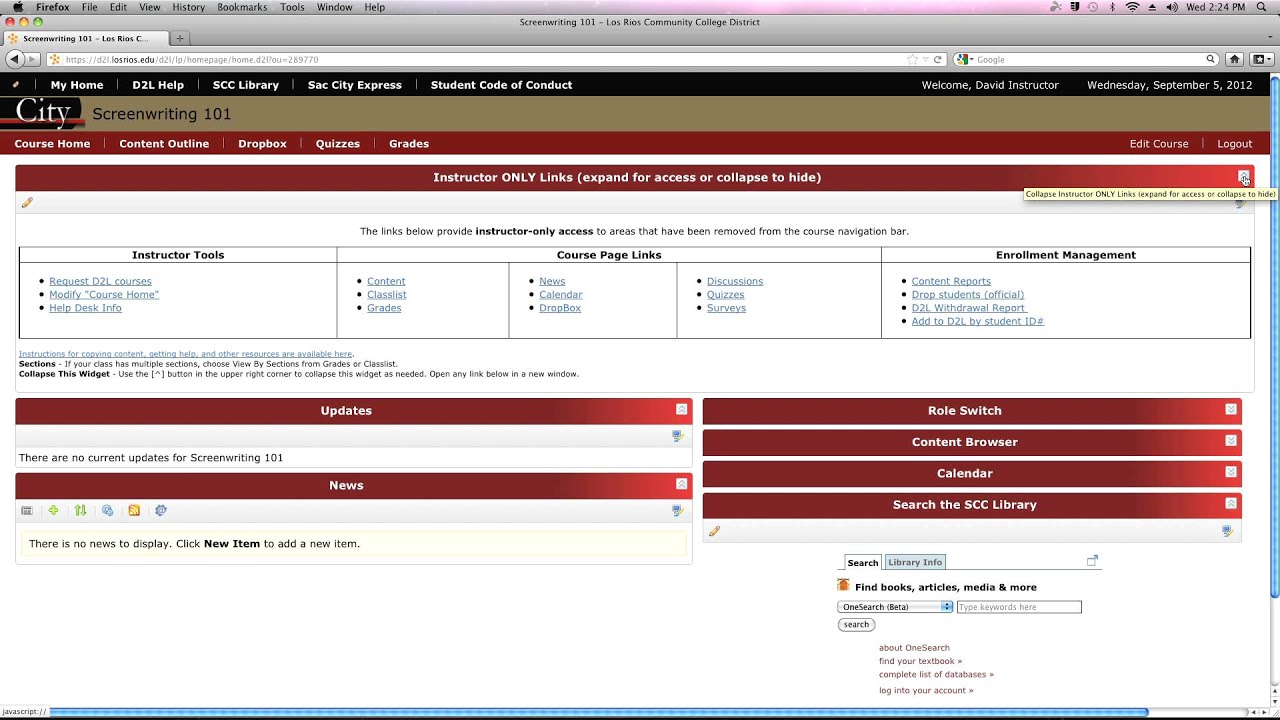Click the first News toolbar icon (news list)
Viewport: 1280px width, 720px height.
(x=27, y=510)
